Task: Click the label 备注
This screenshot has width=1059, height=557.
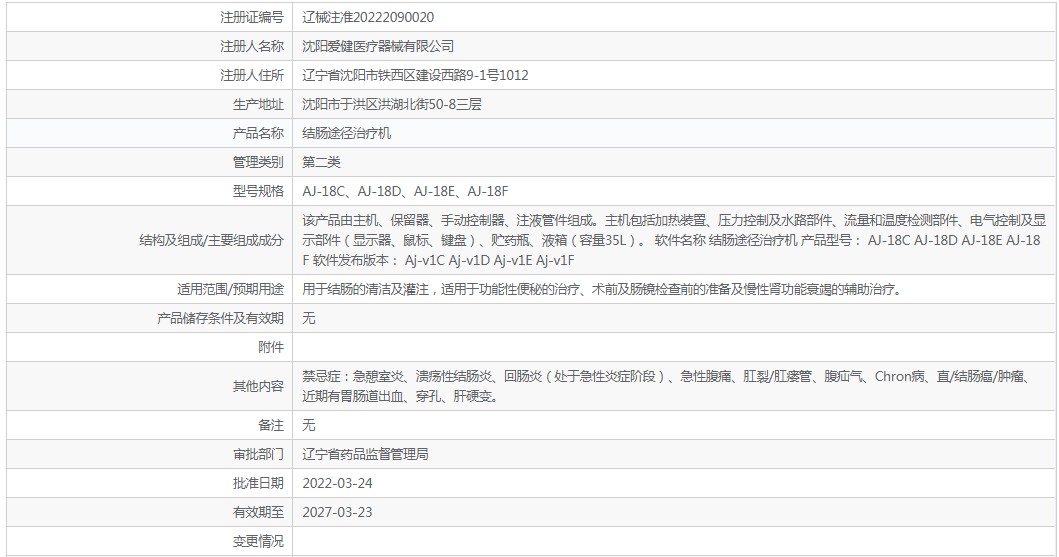Action: (271, 425)
